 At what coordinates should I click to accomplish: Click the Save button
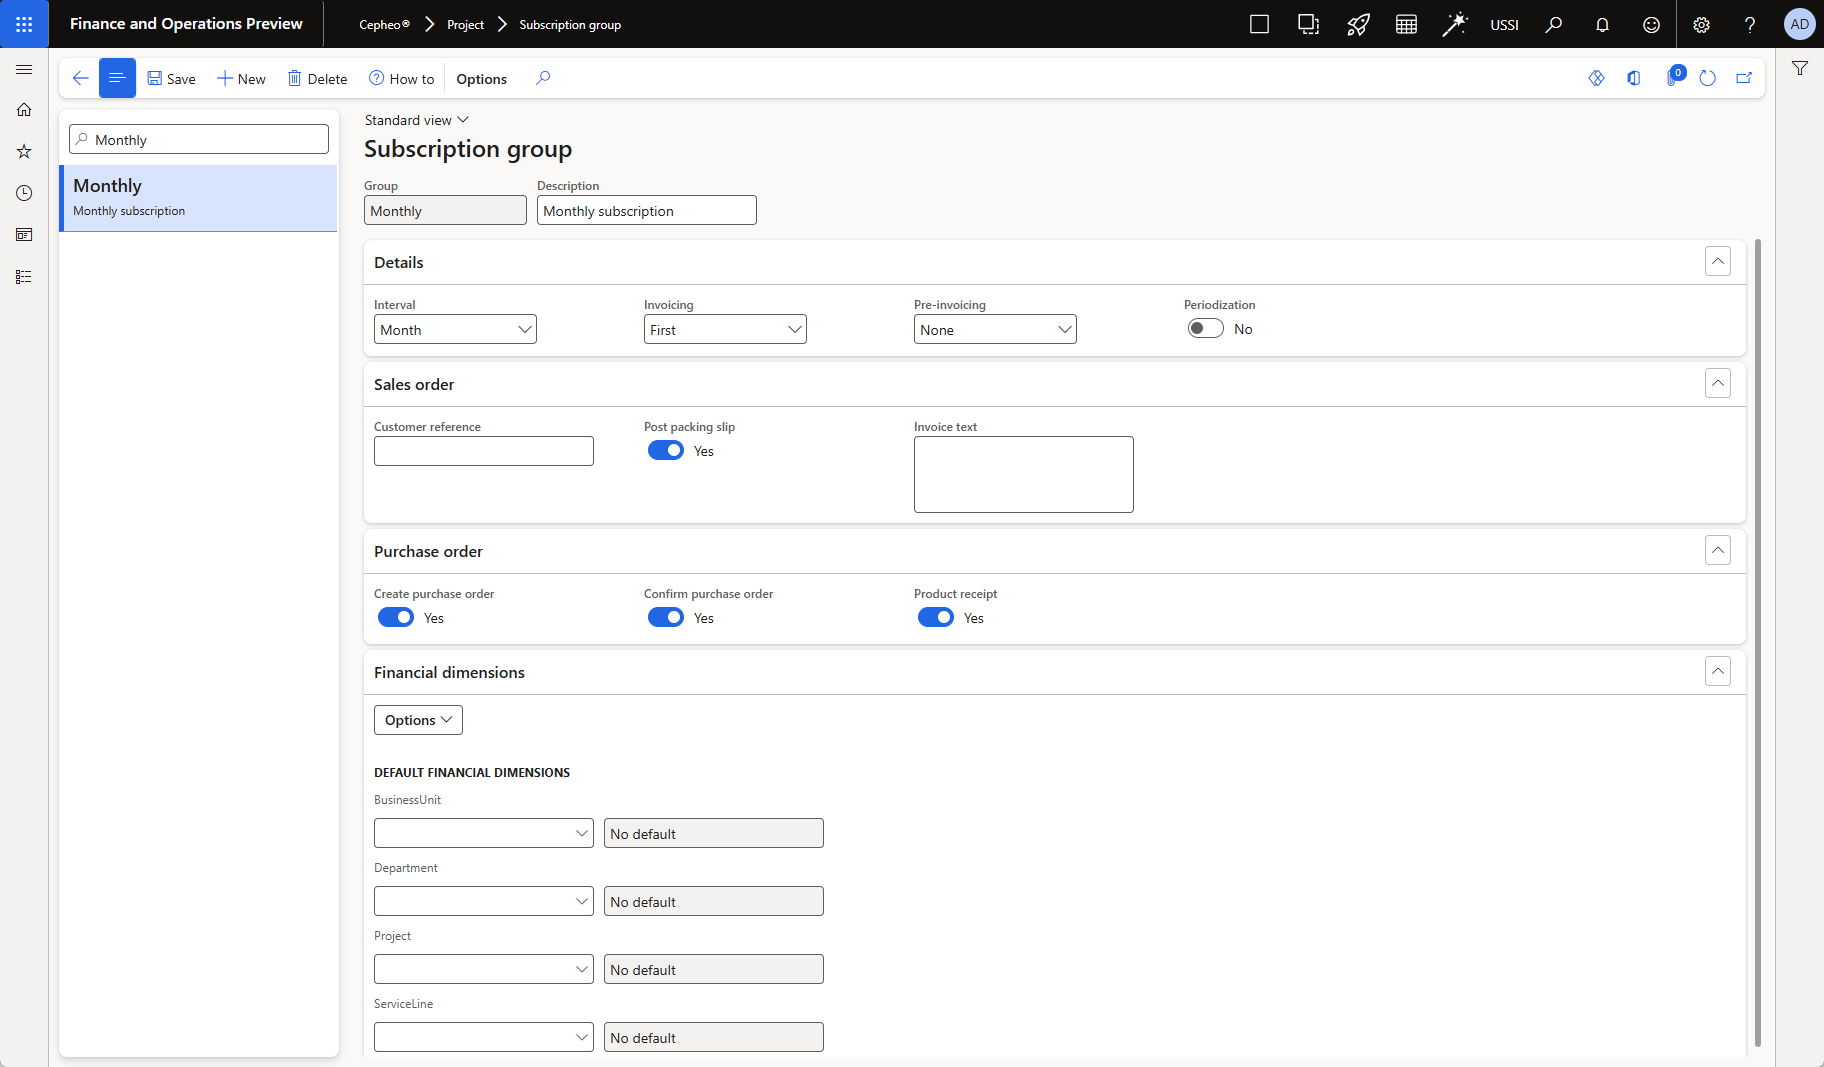click(171, 79)
